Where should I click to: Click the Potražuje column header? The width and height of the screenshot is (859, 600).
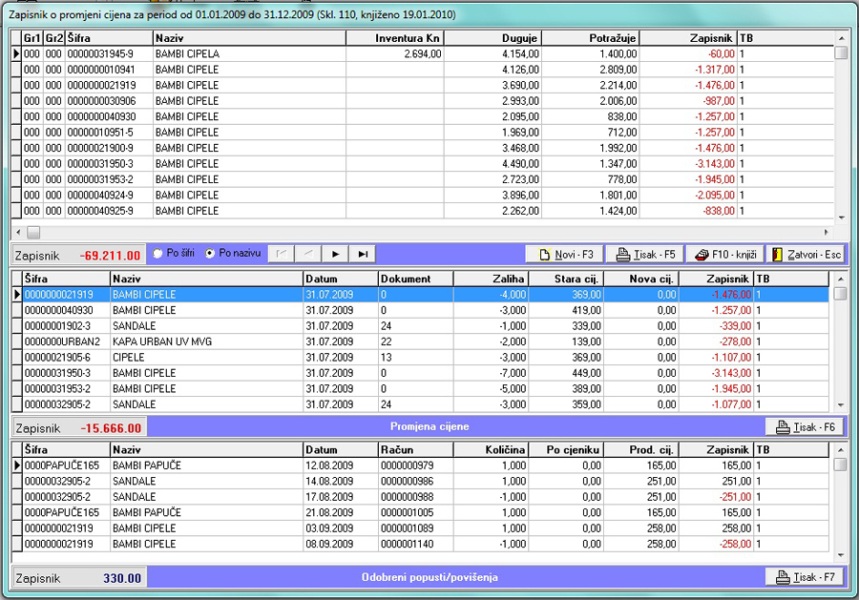click(x=591, y=38)
